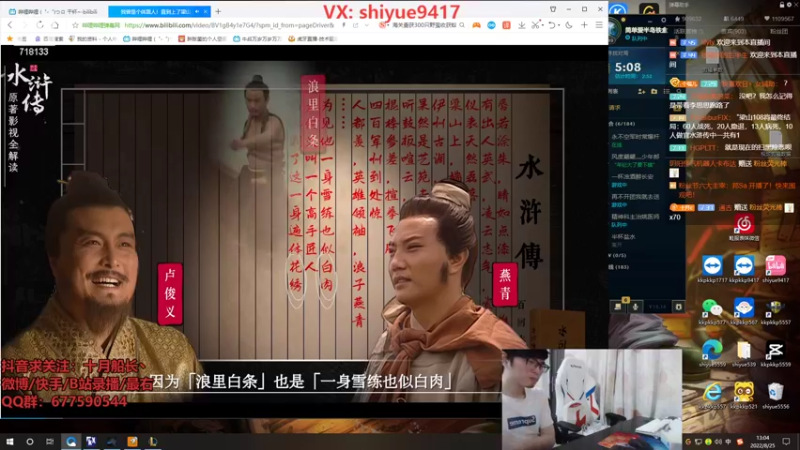
Task: Click the microphone button in League client
Action: (635, 307)
